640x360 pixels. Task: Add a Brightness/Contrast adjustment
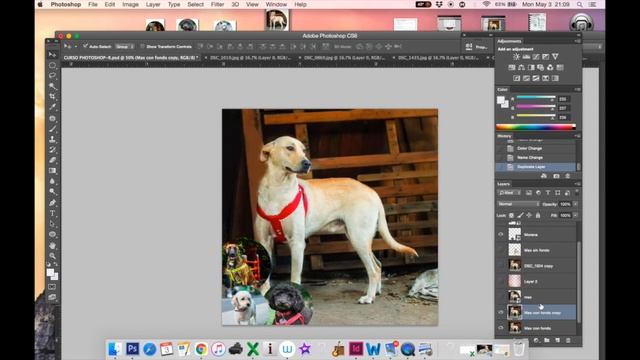(x=516, y=57)
